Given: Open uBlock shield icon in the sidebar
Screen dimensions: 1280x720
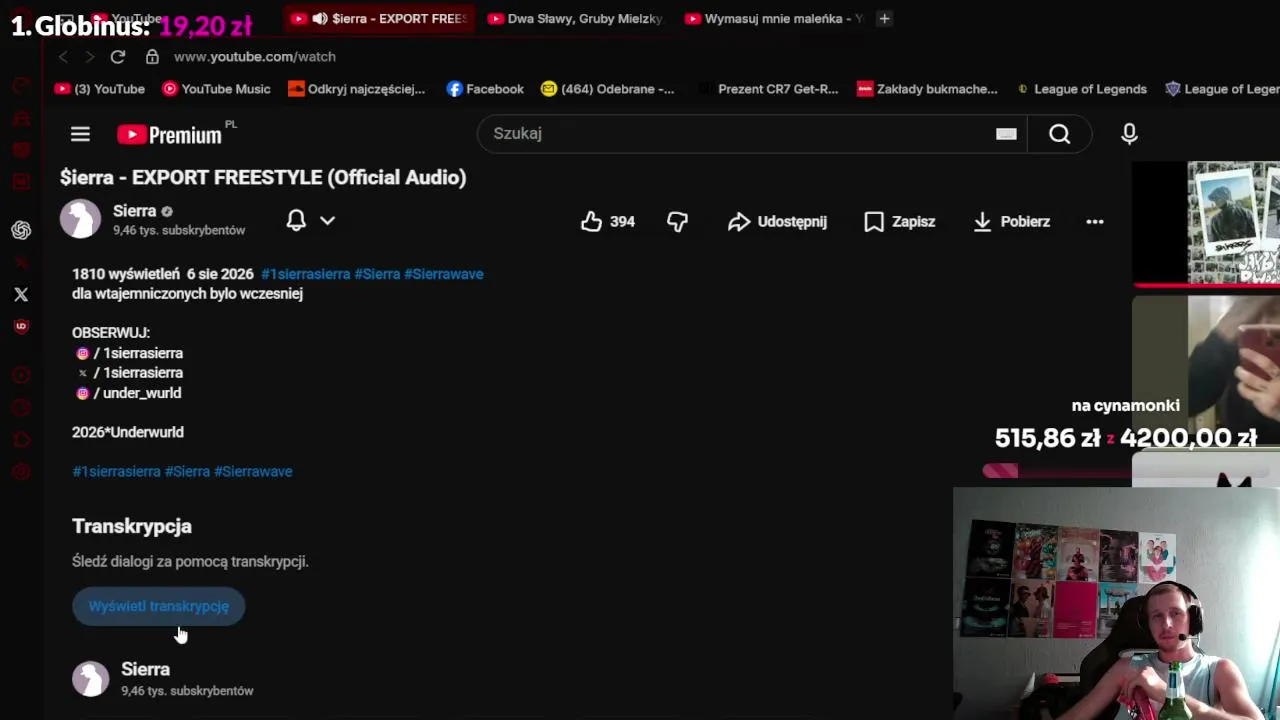Looking at the screenshot, I should click(x=21, y=326).
